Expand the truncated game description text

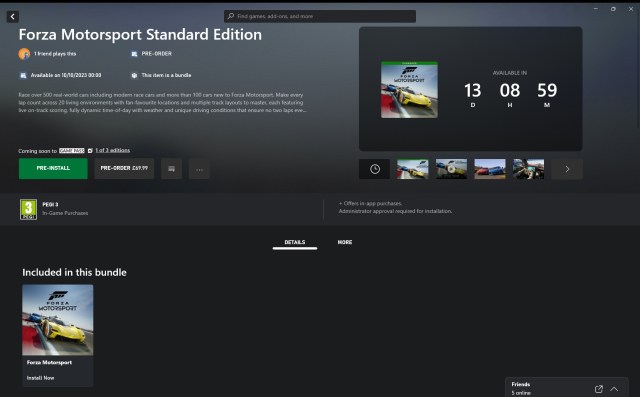pyautogui.click(x=162, y=102)
